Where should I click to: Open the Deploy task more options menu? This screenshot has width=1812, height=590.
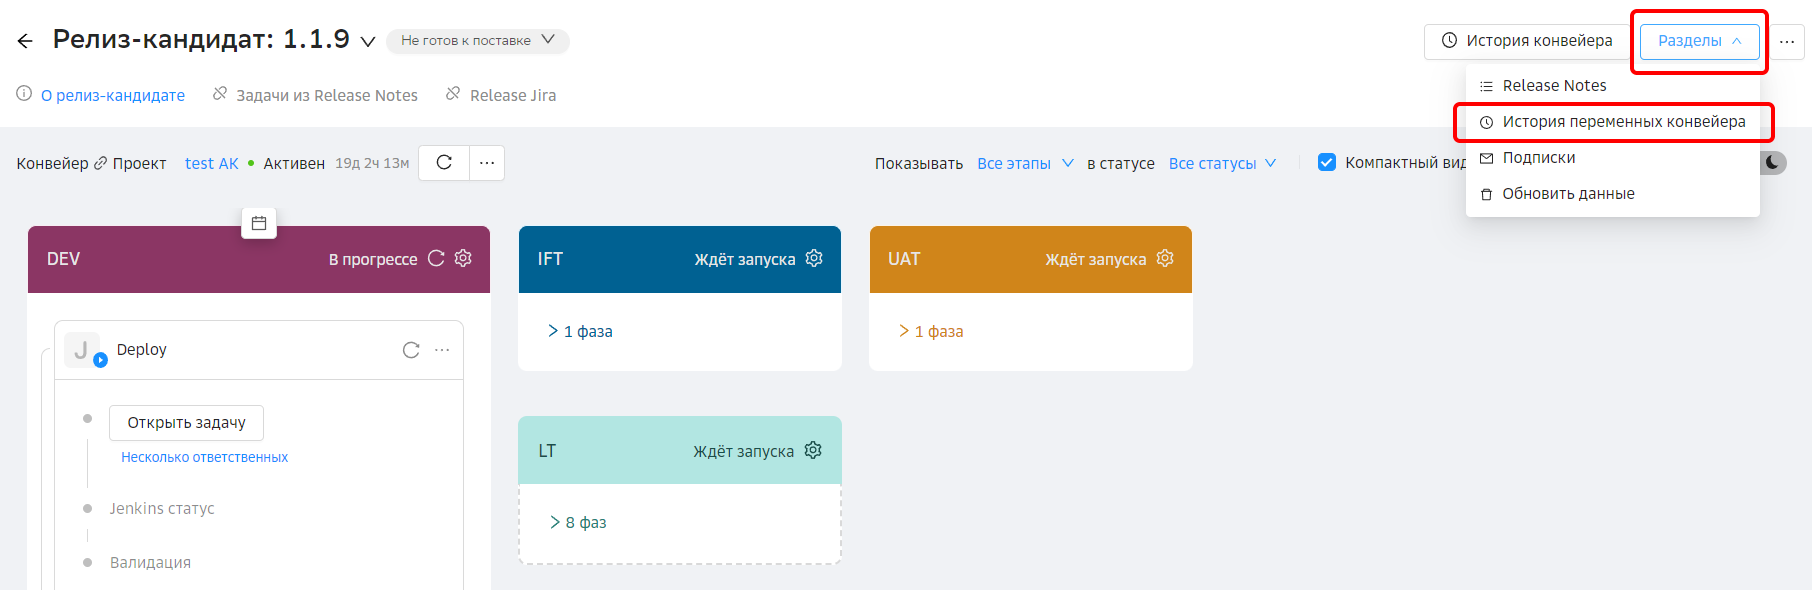coord(442,350)
